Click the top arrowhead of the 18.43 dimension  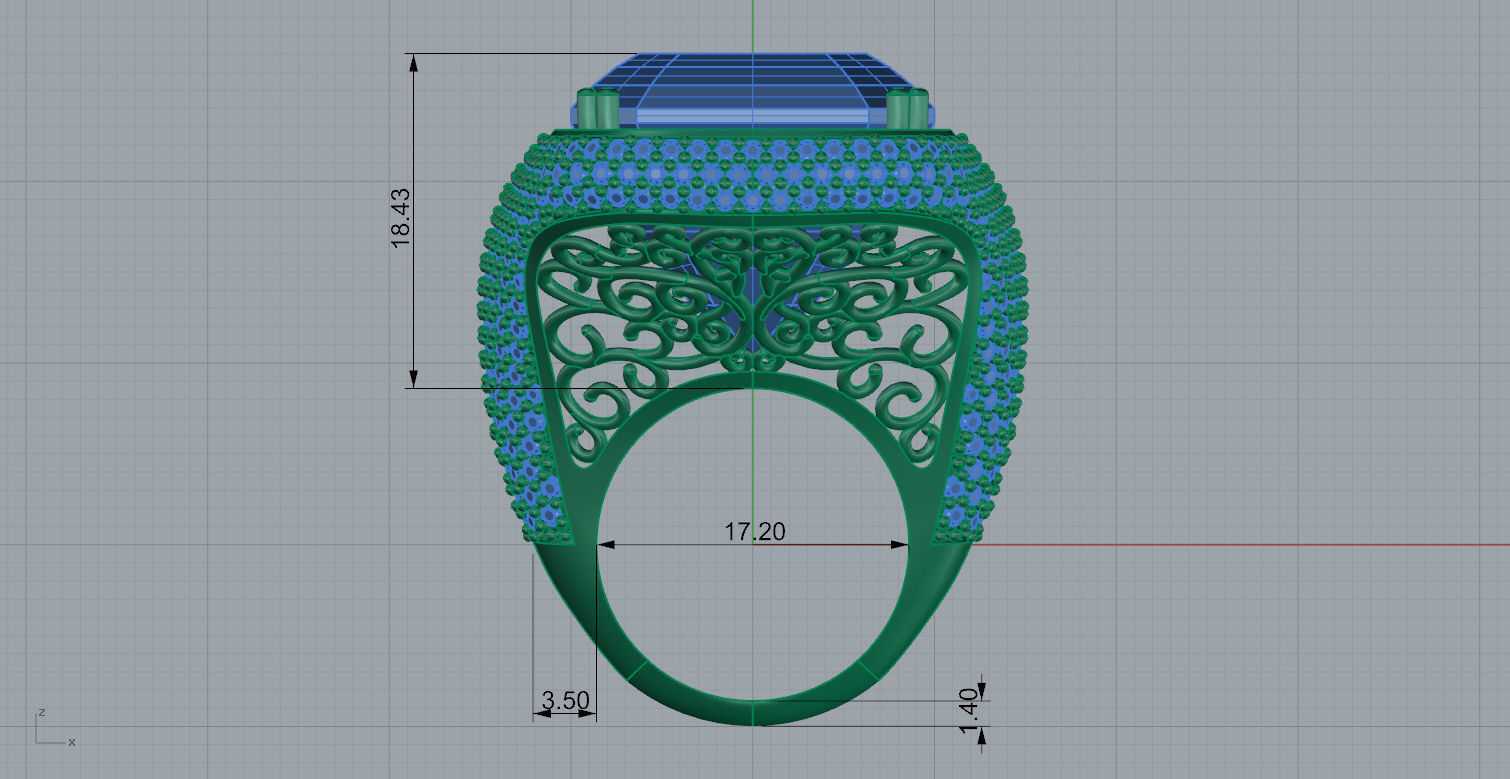413,62
